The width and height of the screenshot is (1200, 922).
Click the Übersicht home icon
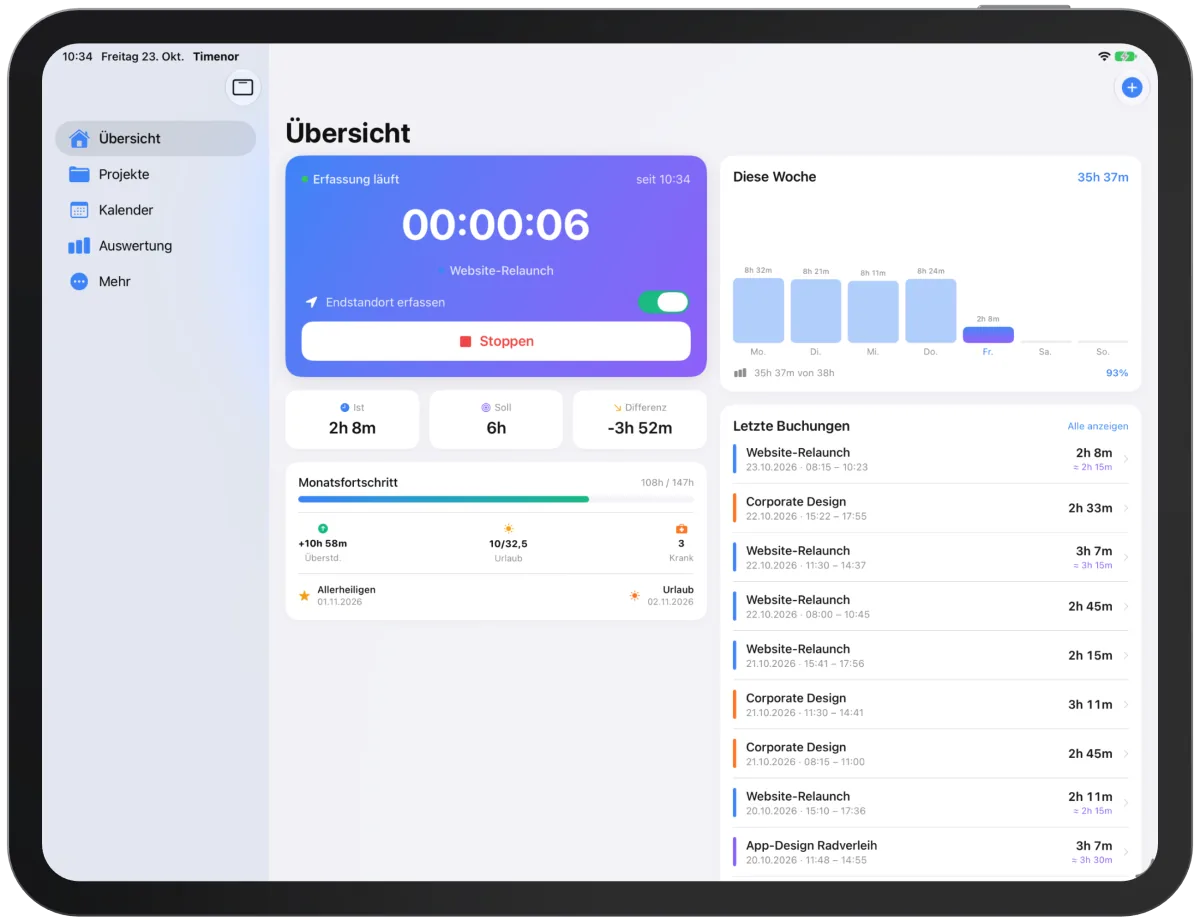point(79,138)
